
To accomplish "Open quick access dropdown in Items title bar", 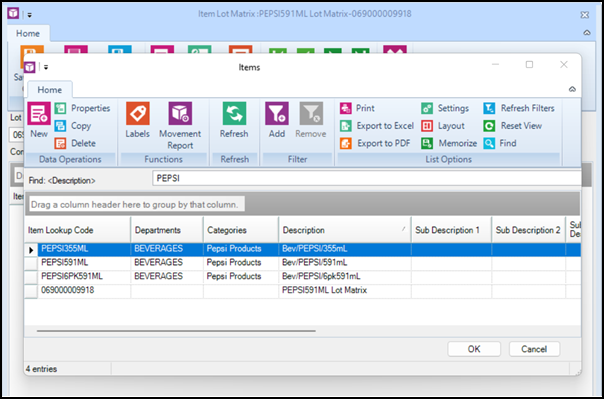I will 46,68.
